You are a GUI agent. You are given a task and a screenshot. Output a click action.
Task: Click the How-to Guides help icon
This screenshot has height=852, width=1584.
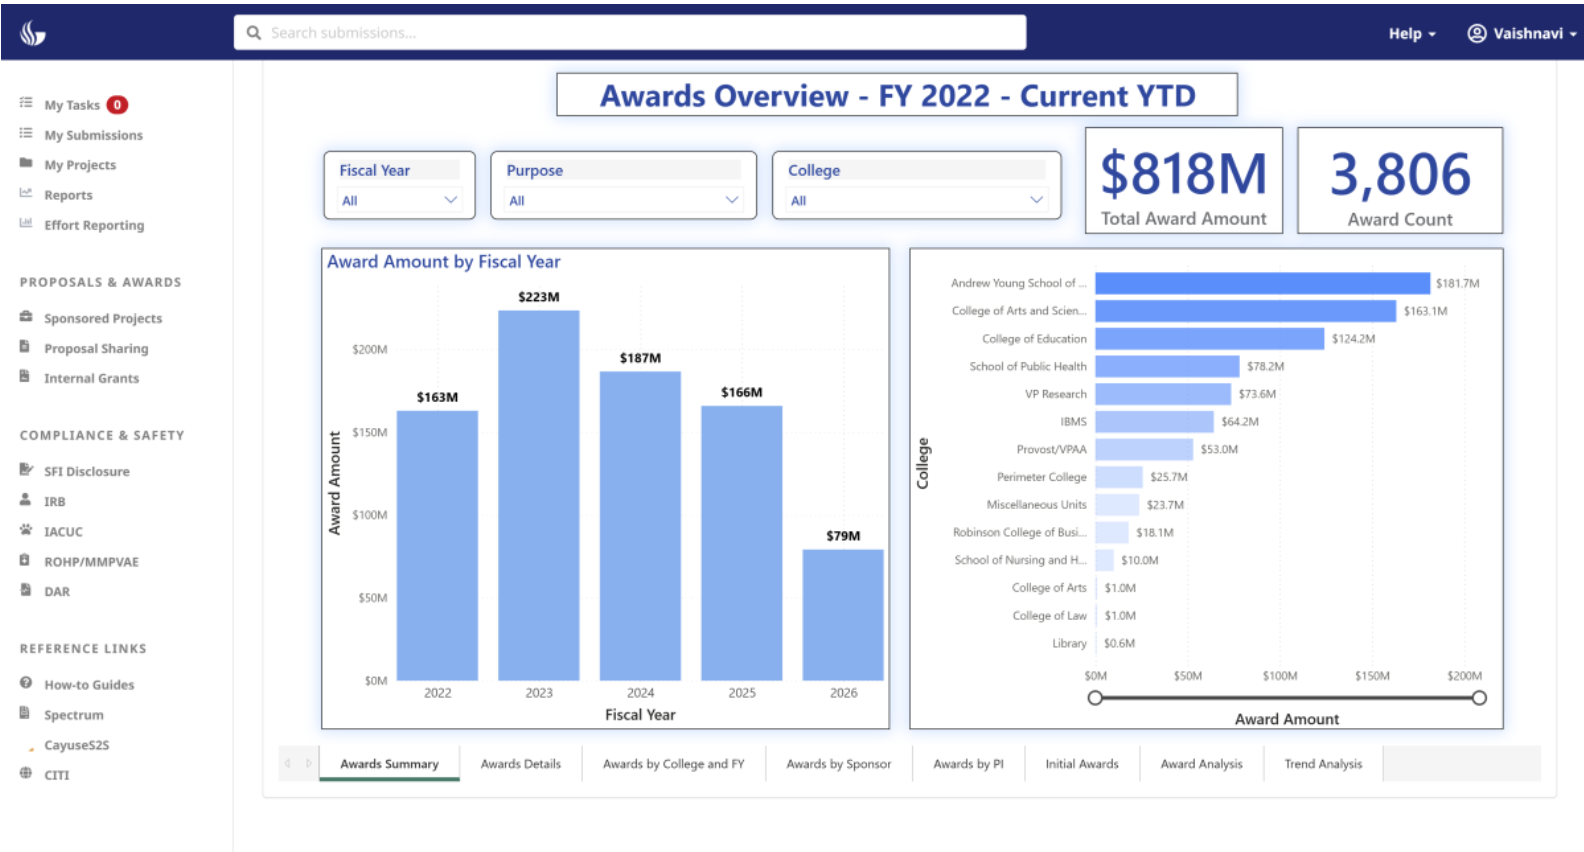click(x=26, y=683)
